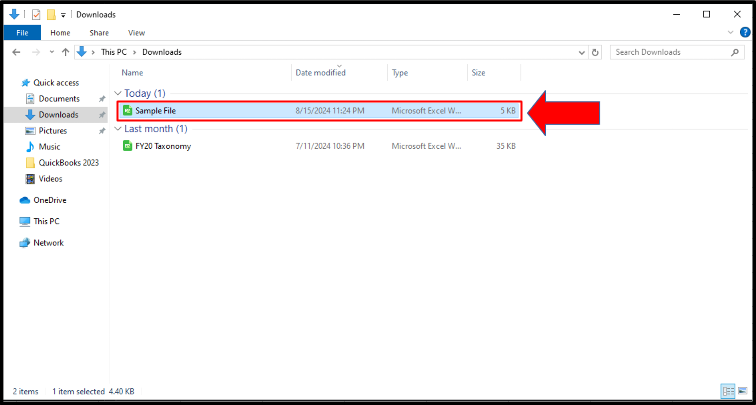This screenshot has height=405, width=756.
Task: Select This PC in the navigation pane
Action: [46, 221]
